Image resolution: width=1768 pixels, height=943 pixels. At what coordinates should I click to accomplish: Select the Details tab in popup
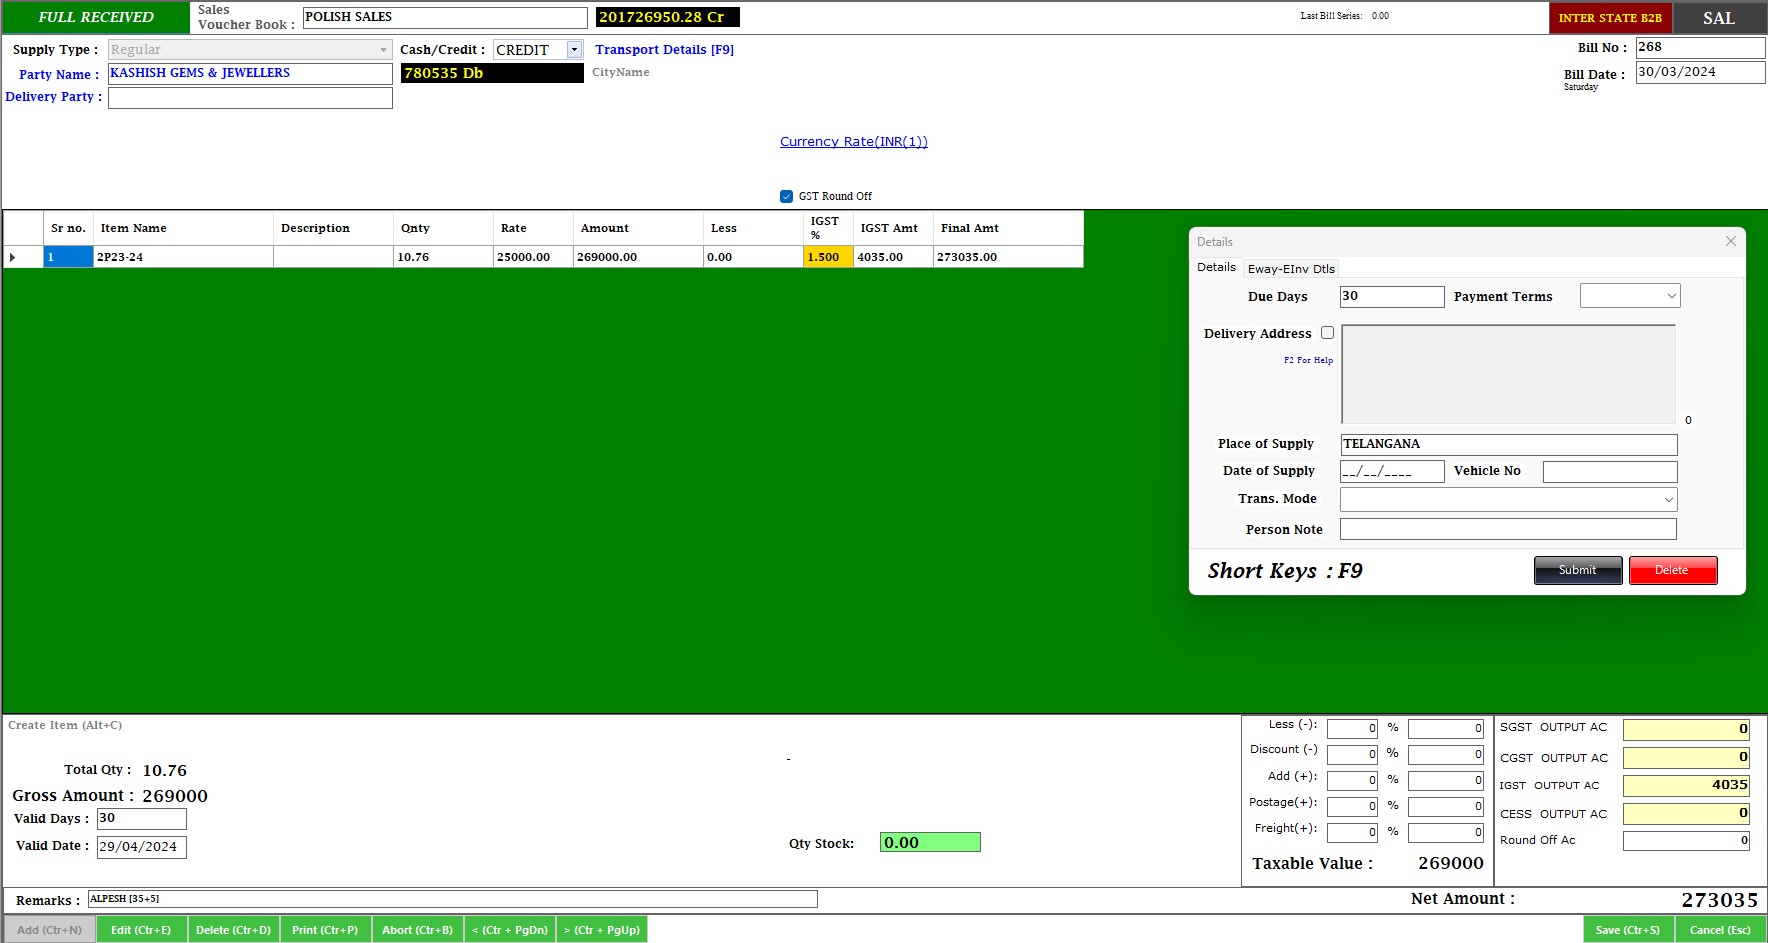coord(1216,267)
